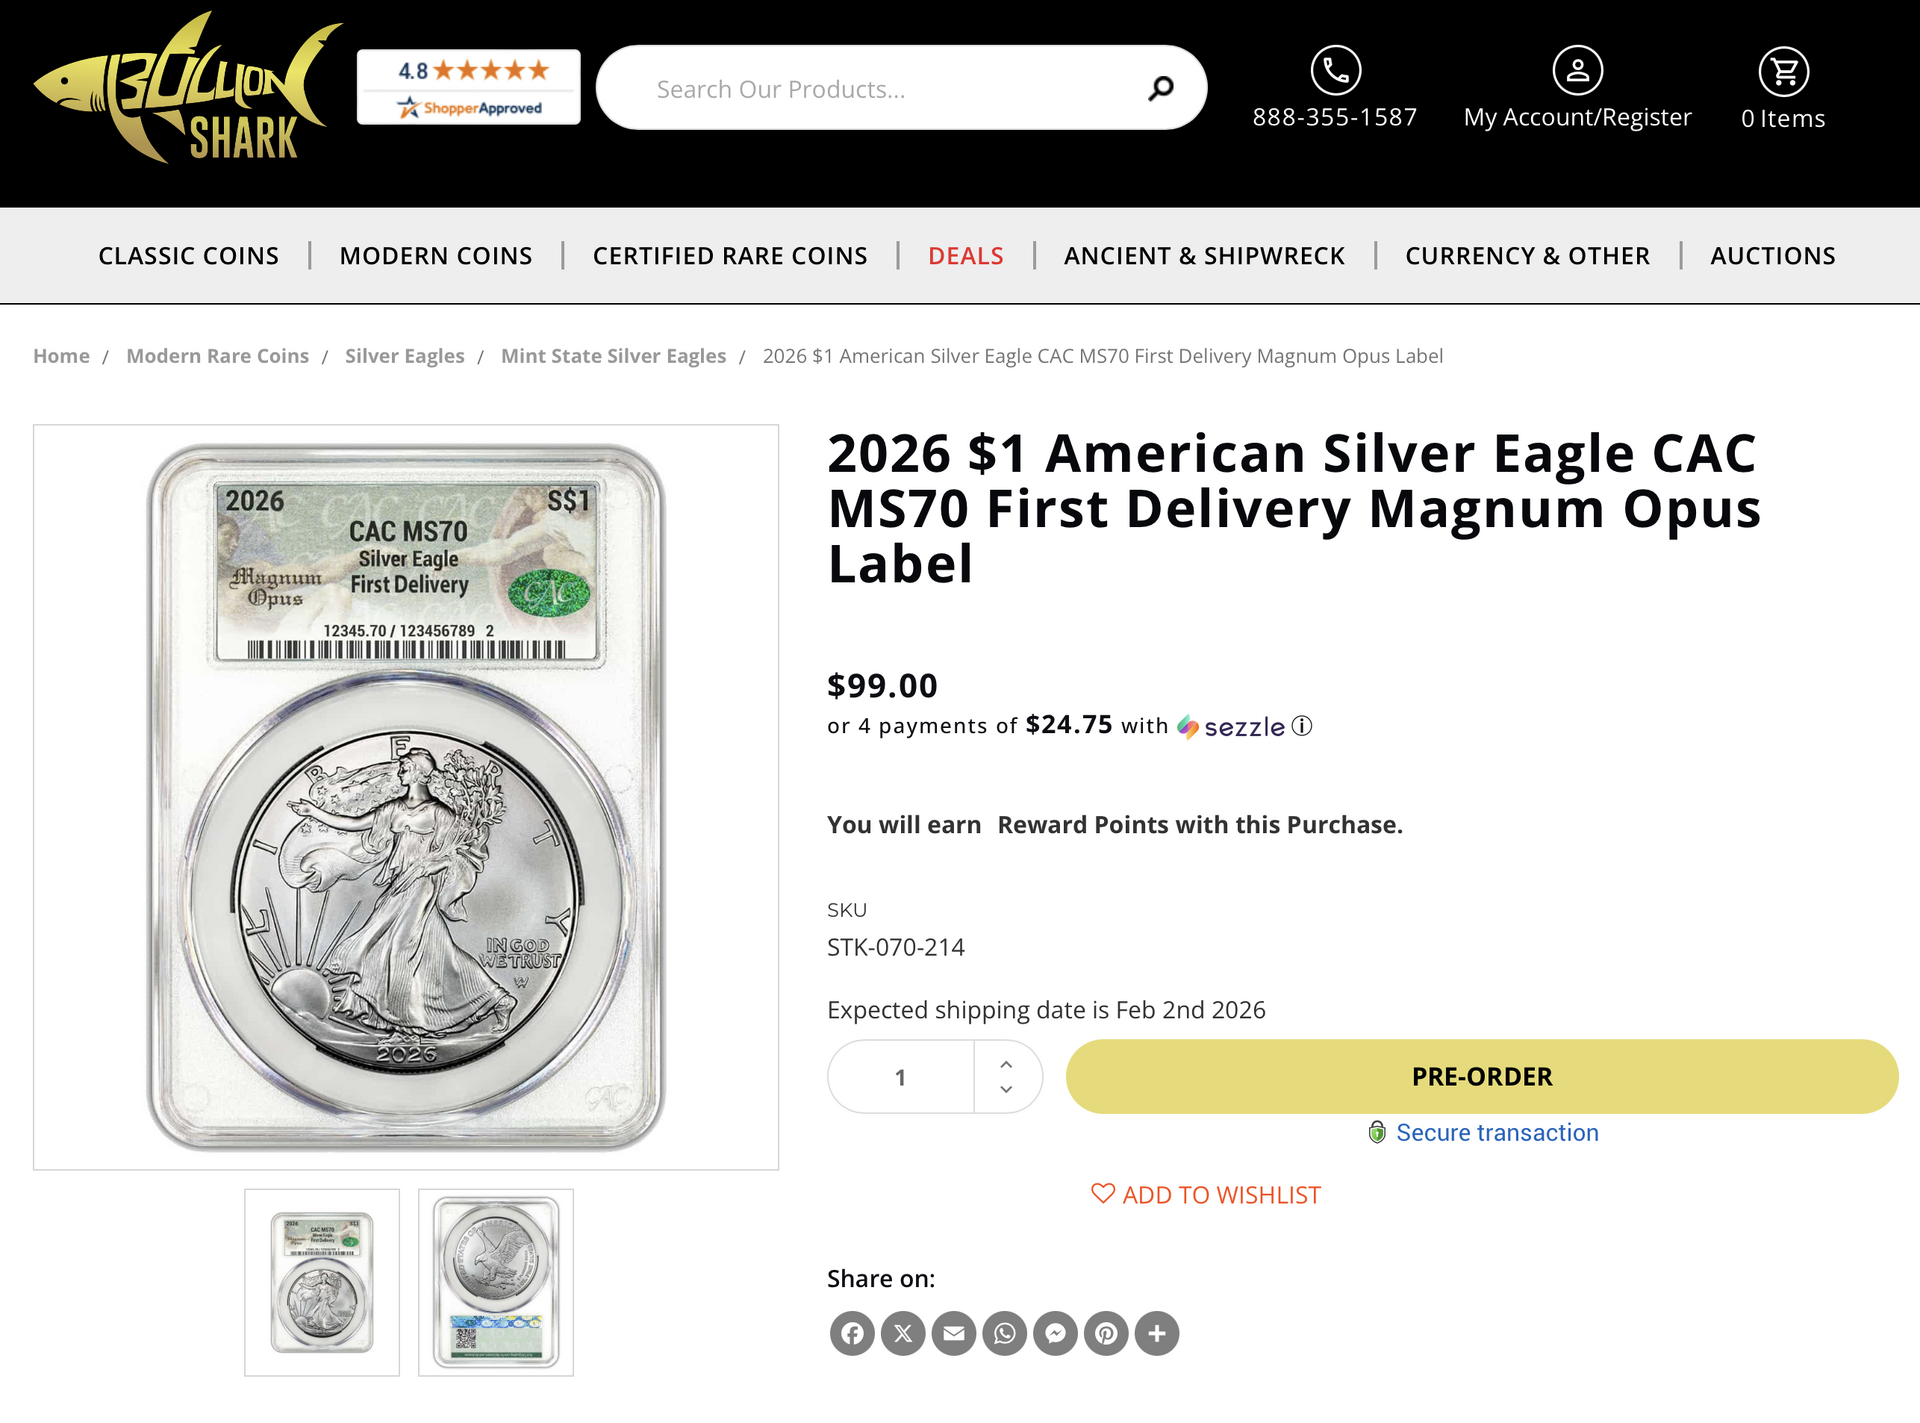1920x1423 pixels.
Task: Share on Pinterest icon
Action: [1106, 1333]
